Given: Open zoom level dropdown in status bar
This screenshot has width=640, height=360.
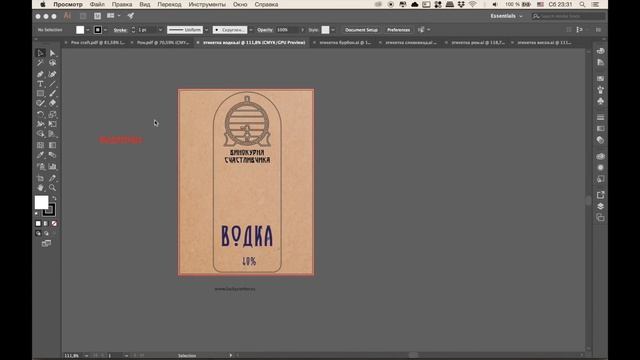Looking at the screenshot, I should tap(87, 356).
